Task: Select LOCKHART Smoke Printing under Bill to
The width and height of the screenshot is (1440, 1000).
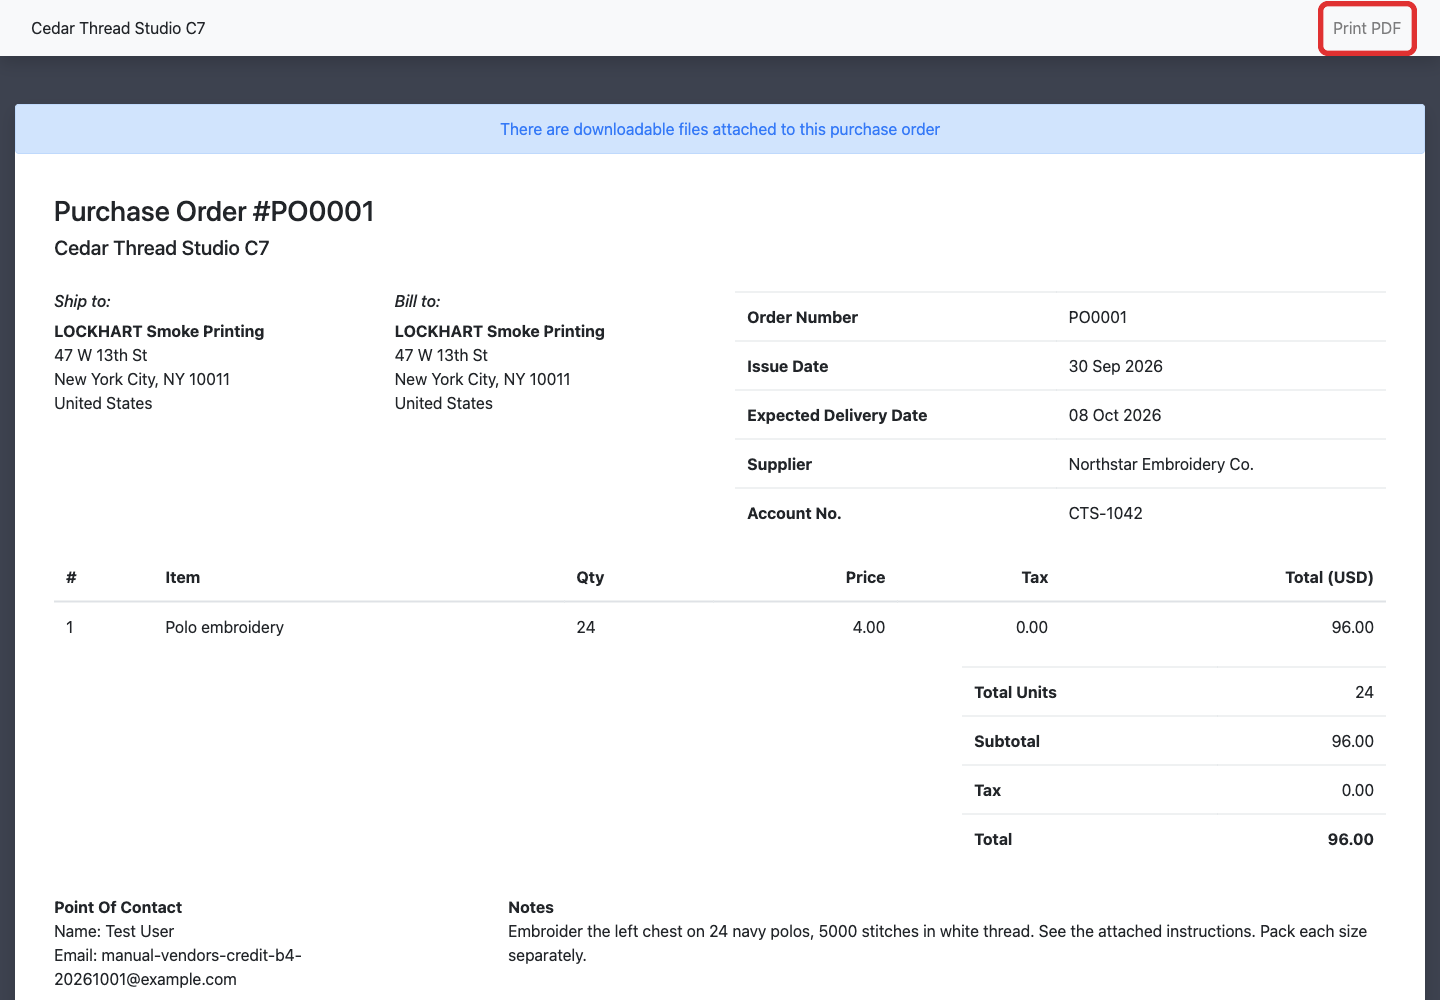Action: [500, 331]
